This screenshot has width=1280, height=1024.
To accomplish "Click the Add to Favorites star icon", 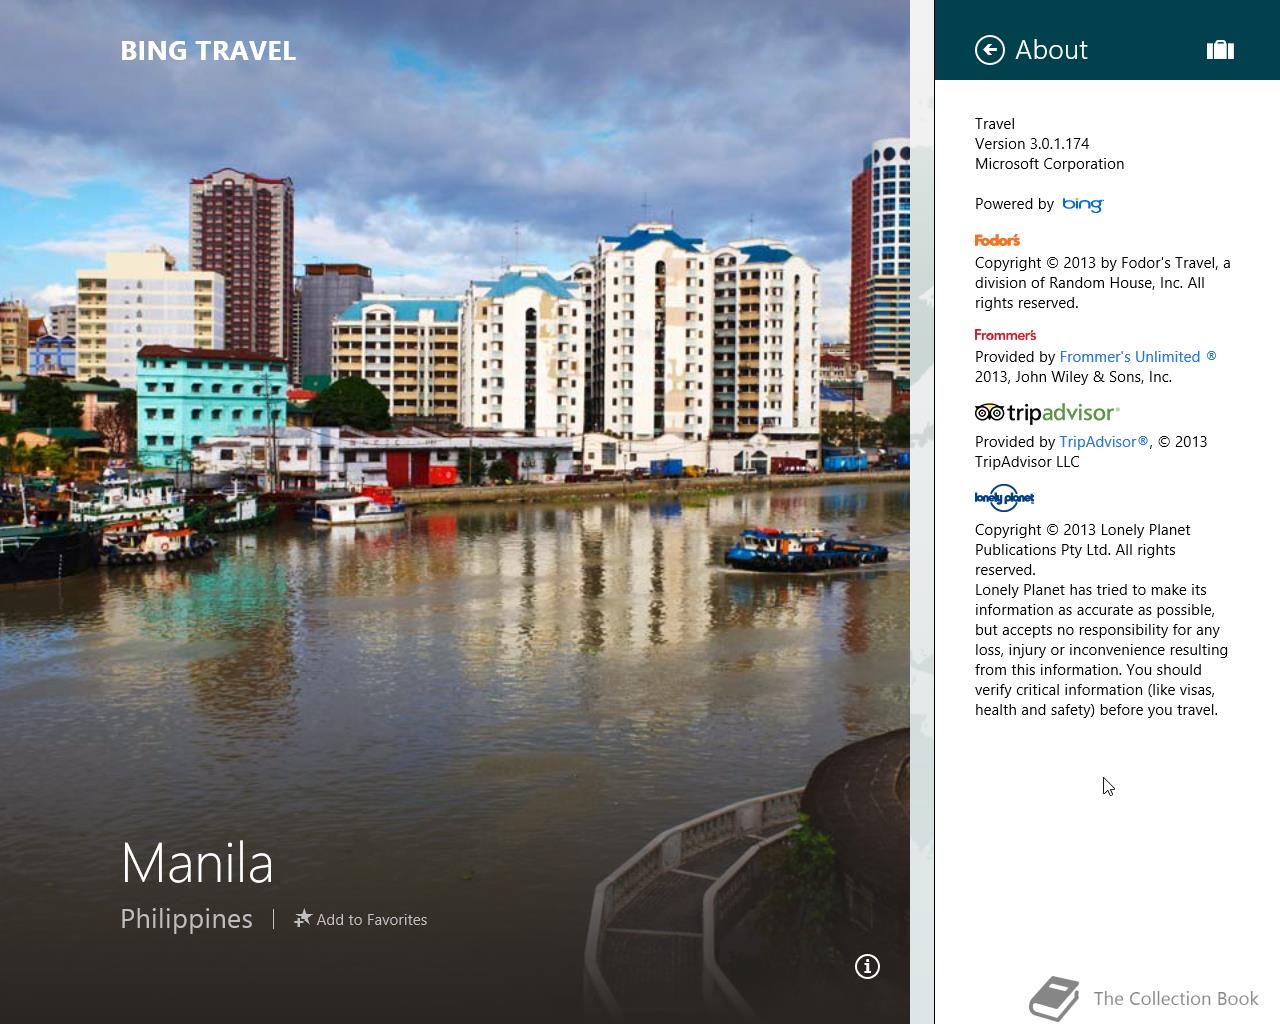I will (x=303, y=918).
